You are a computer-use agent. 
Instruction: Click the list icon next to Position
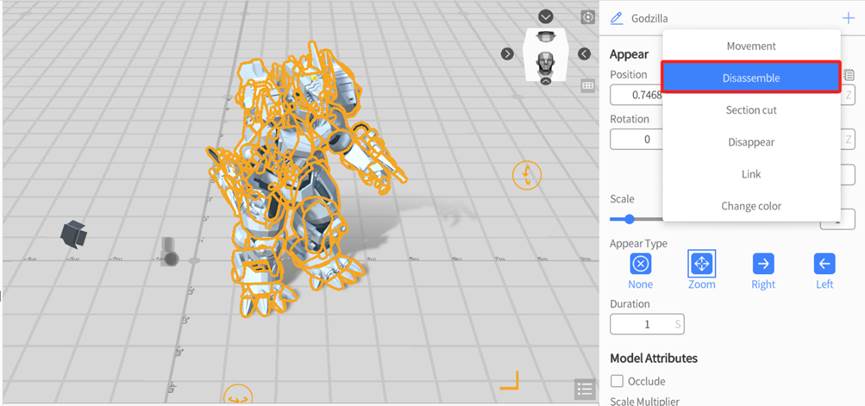pos(849,75)
